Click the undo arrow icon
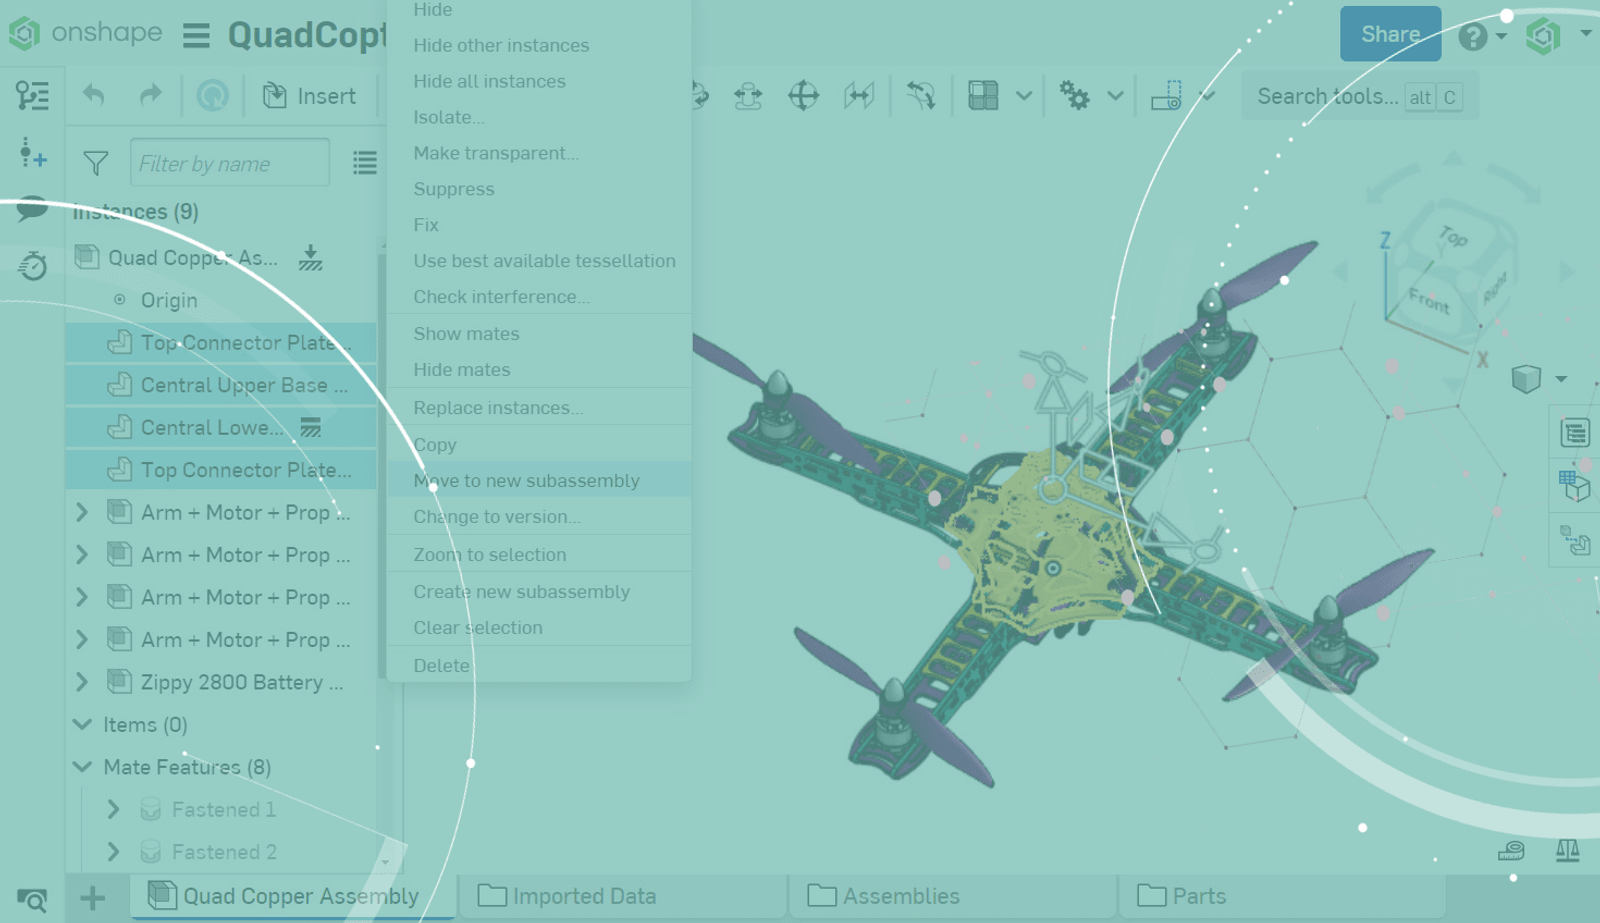The image size is (1600, 923). (x=94, y=96)
